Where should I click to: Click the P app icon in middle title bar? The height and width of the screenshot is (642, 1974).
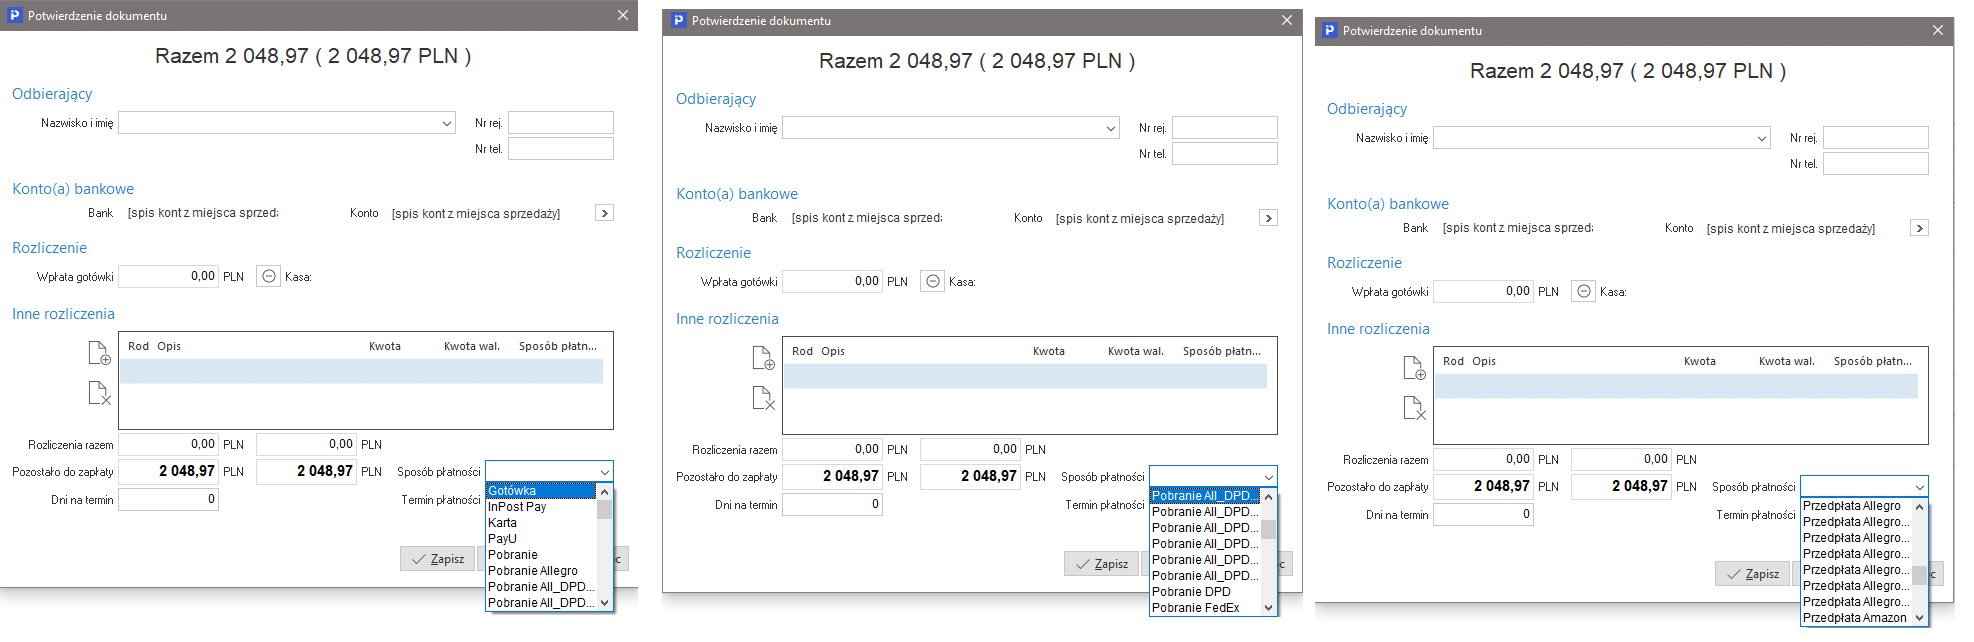pyautogui.click(x=678, y=20)
